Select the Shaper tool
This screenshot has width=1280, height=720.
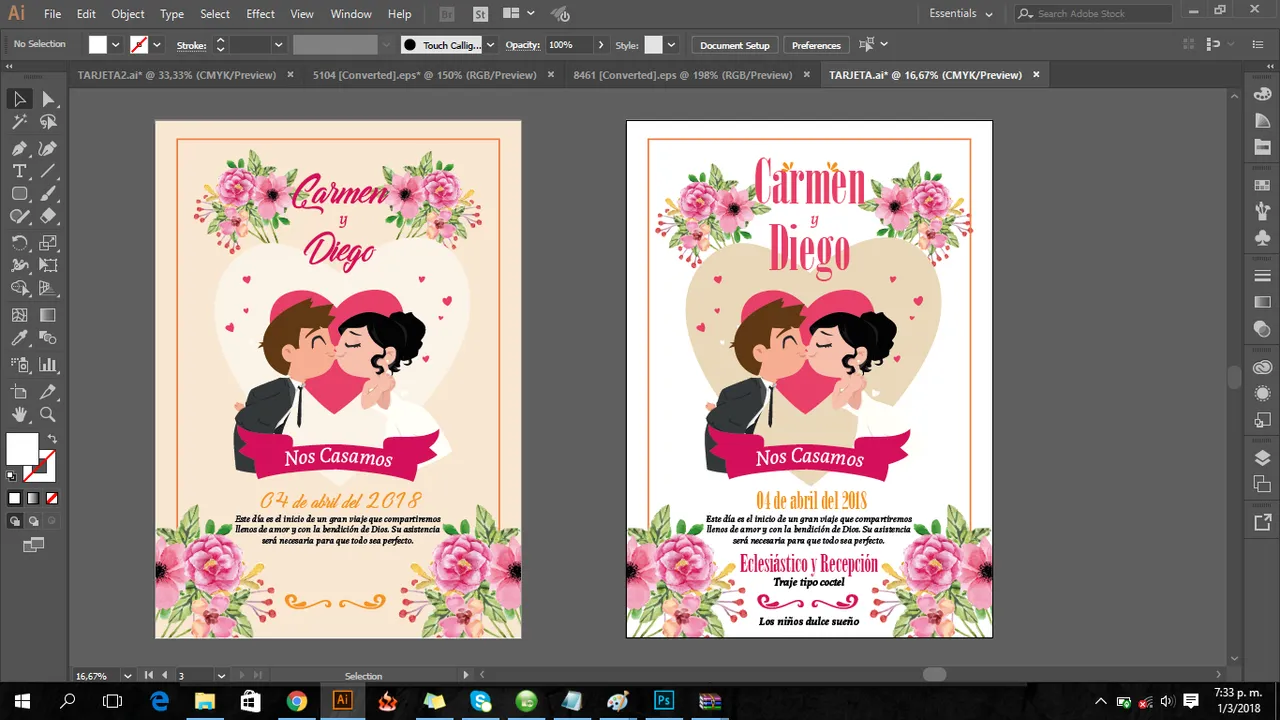click(x=19, y=216)
